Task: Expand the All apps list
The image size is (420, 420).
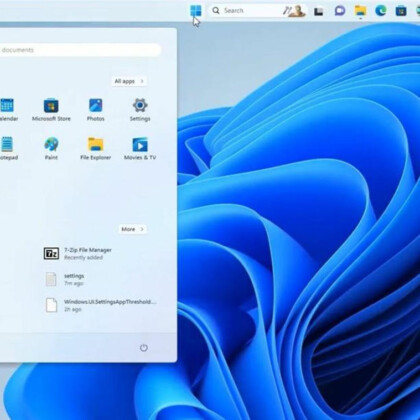Action: click(129, 81)
